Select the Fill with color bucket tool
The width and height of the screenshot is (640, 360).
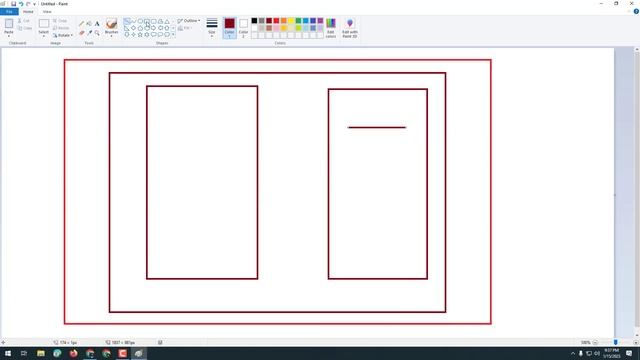pos(89,24)
